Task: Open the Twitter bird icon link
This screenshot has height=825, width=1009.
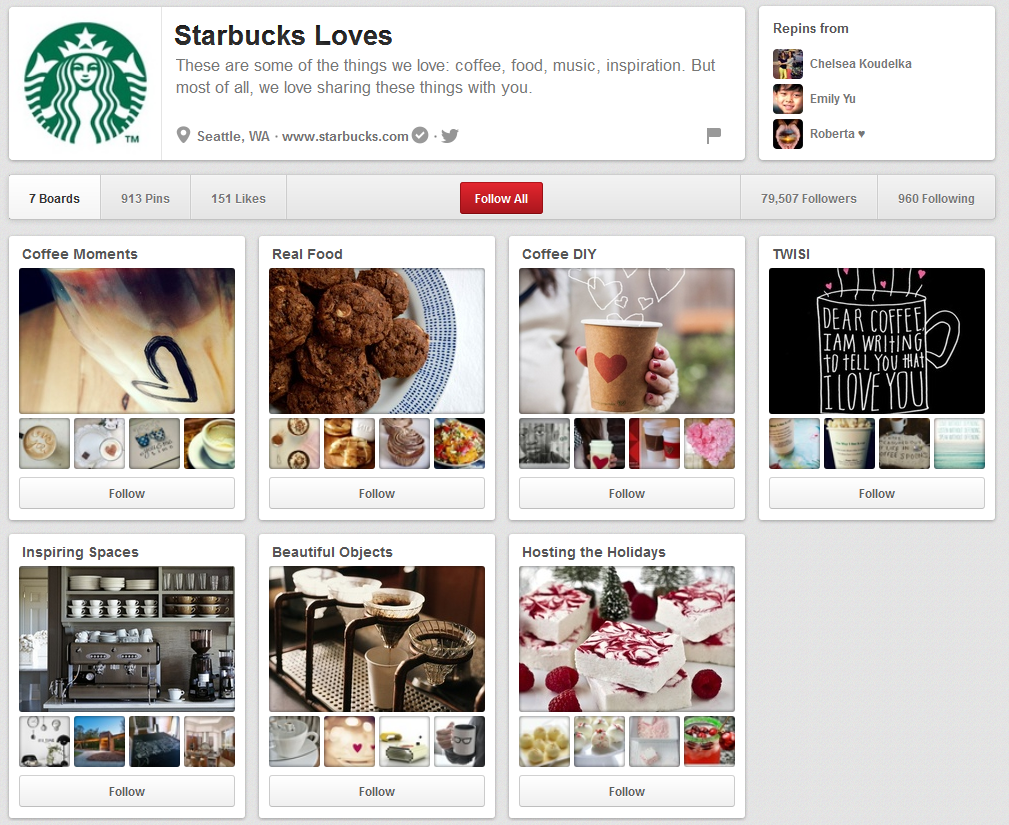Action: [x=450, y=136]
